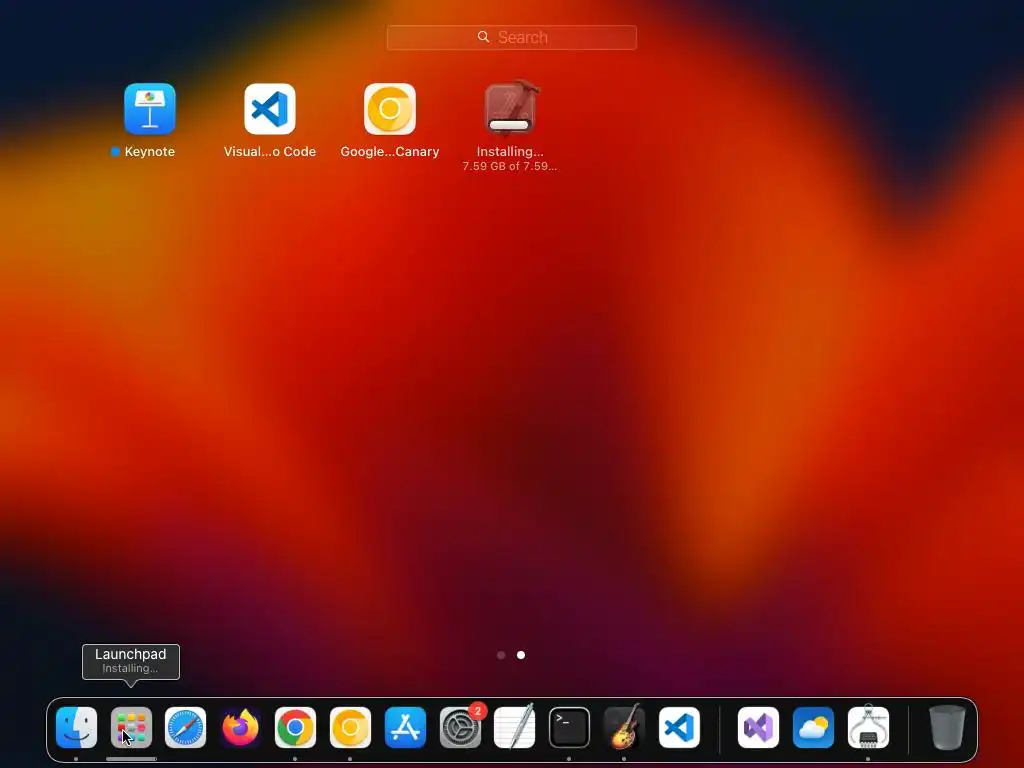The height and width of the screenshot is (768, 1024).
Task: Click the Launchpad search field
Action: pyautogui.click(x=511, y=37)
